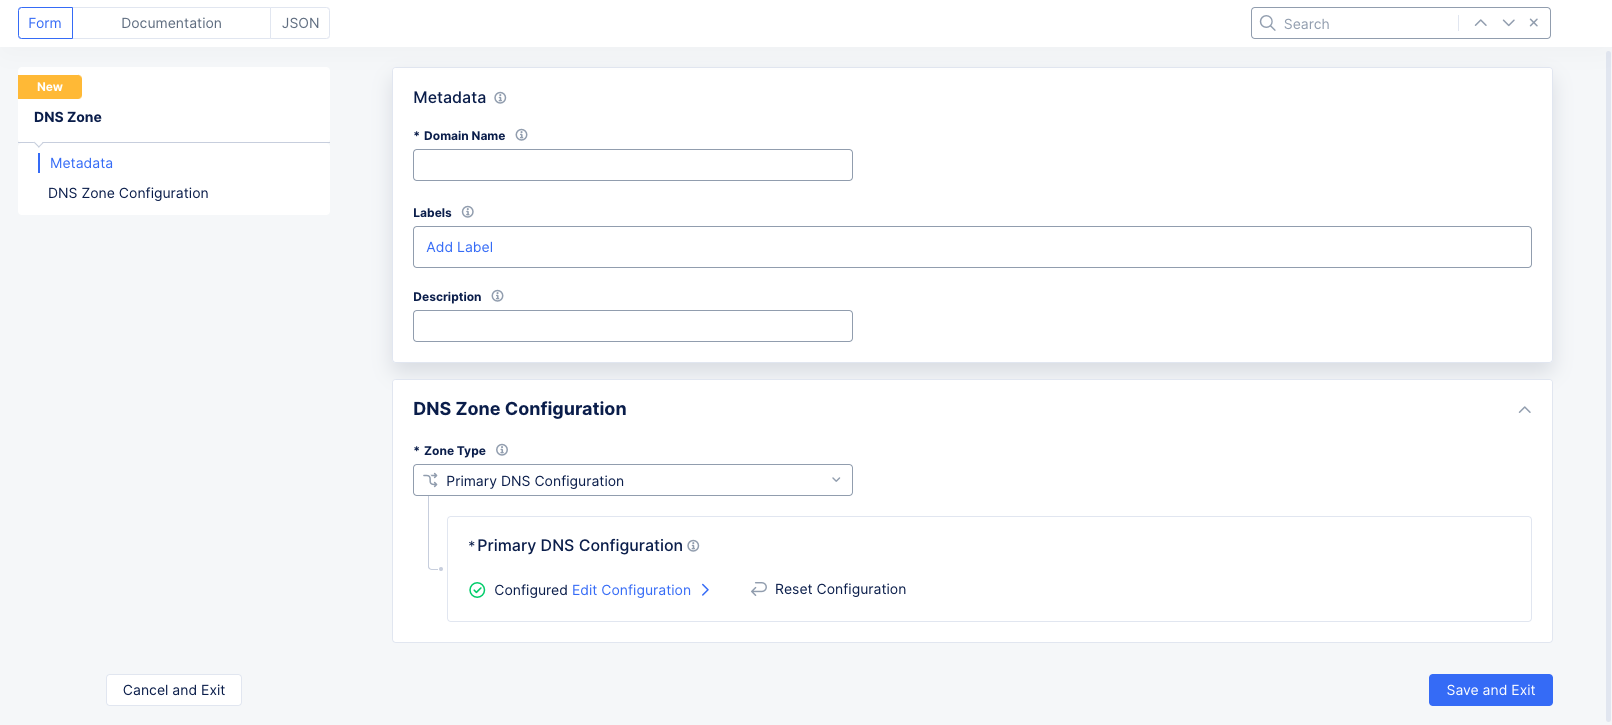Switch to the Documentation tab
The width and height of the screenshot is (1612, 725).
click(171, 23)
